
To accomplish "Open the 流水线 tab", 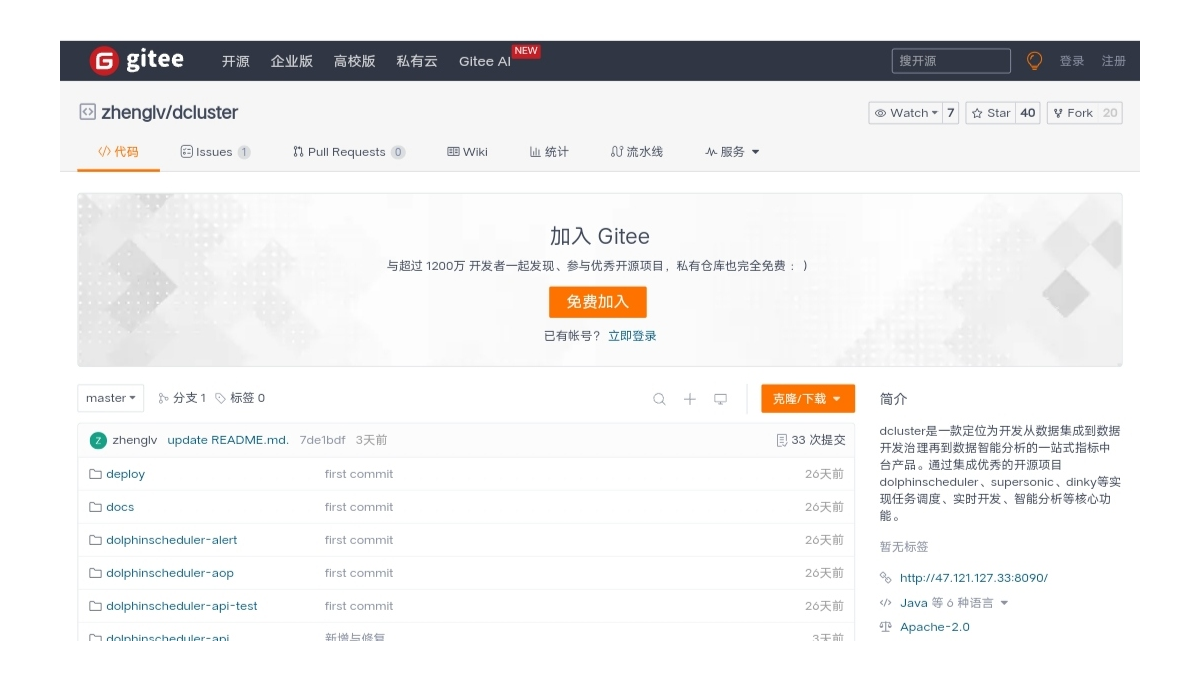I will click(x=637, y=152).
